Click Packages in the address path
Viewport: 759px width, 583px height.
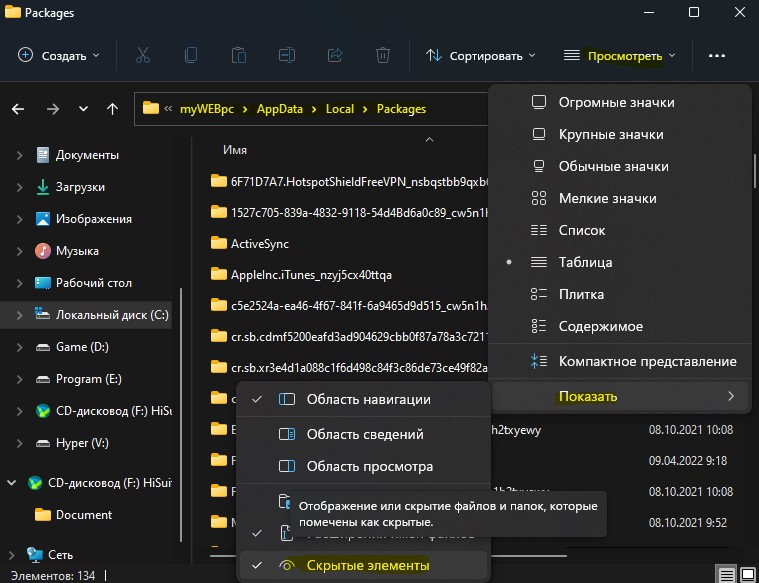(401, 108)
